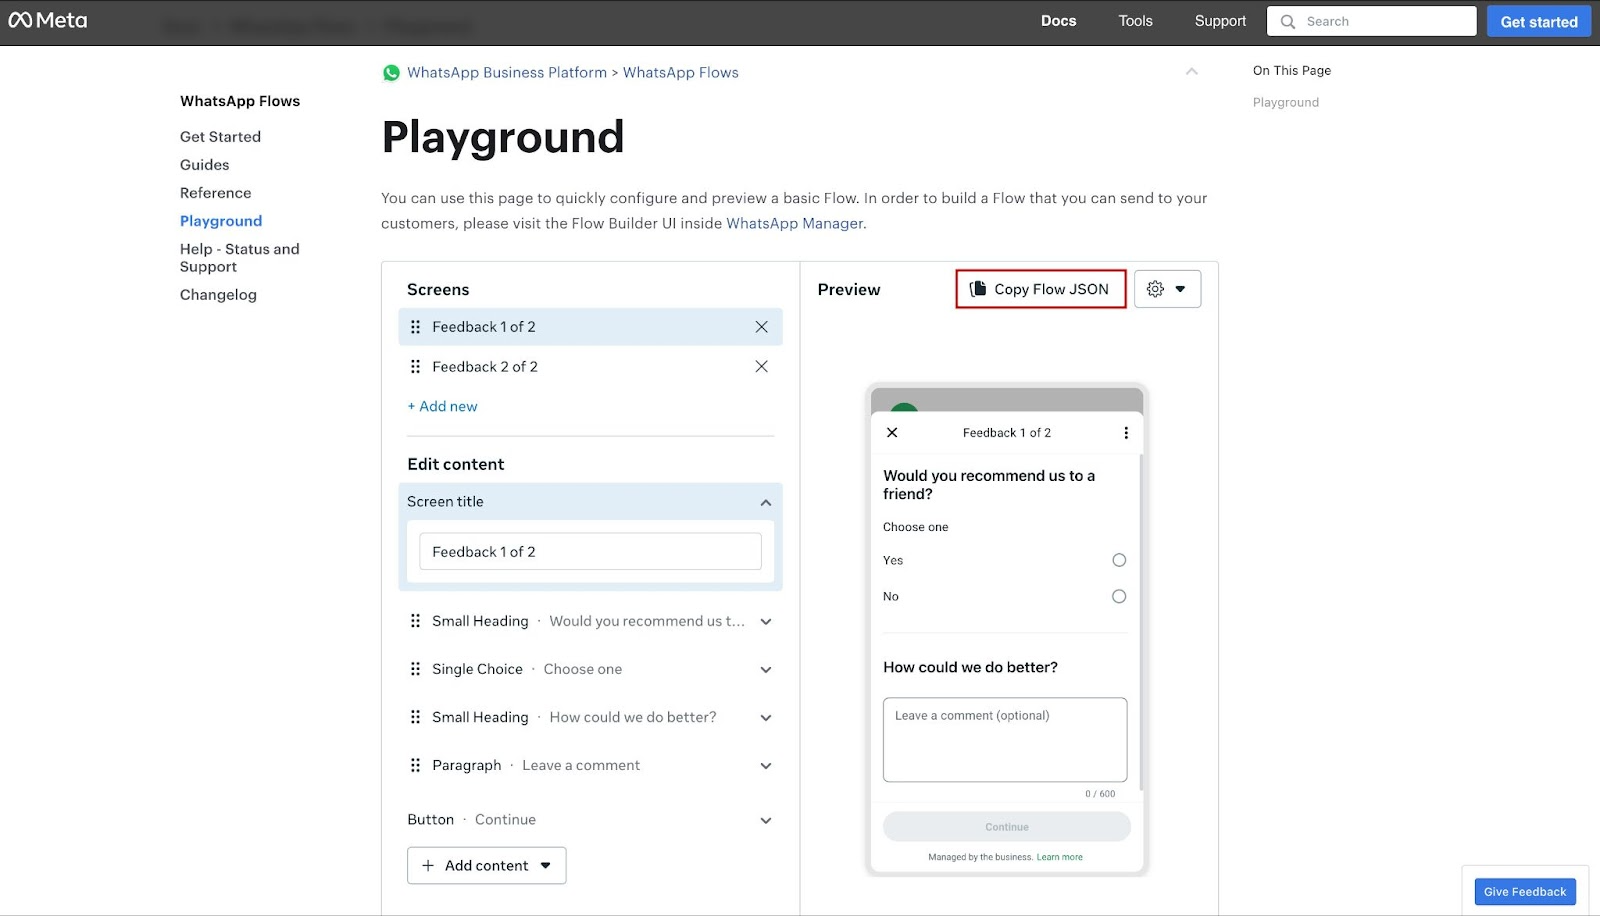Click the Screen title text field

(x=590, y=552)
